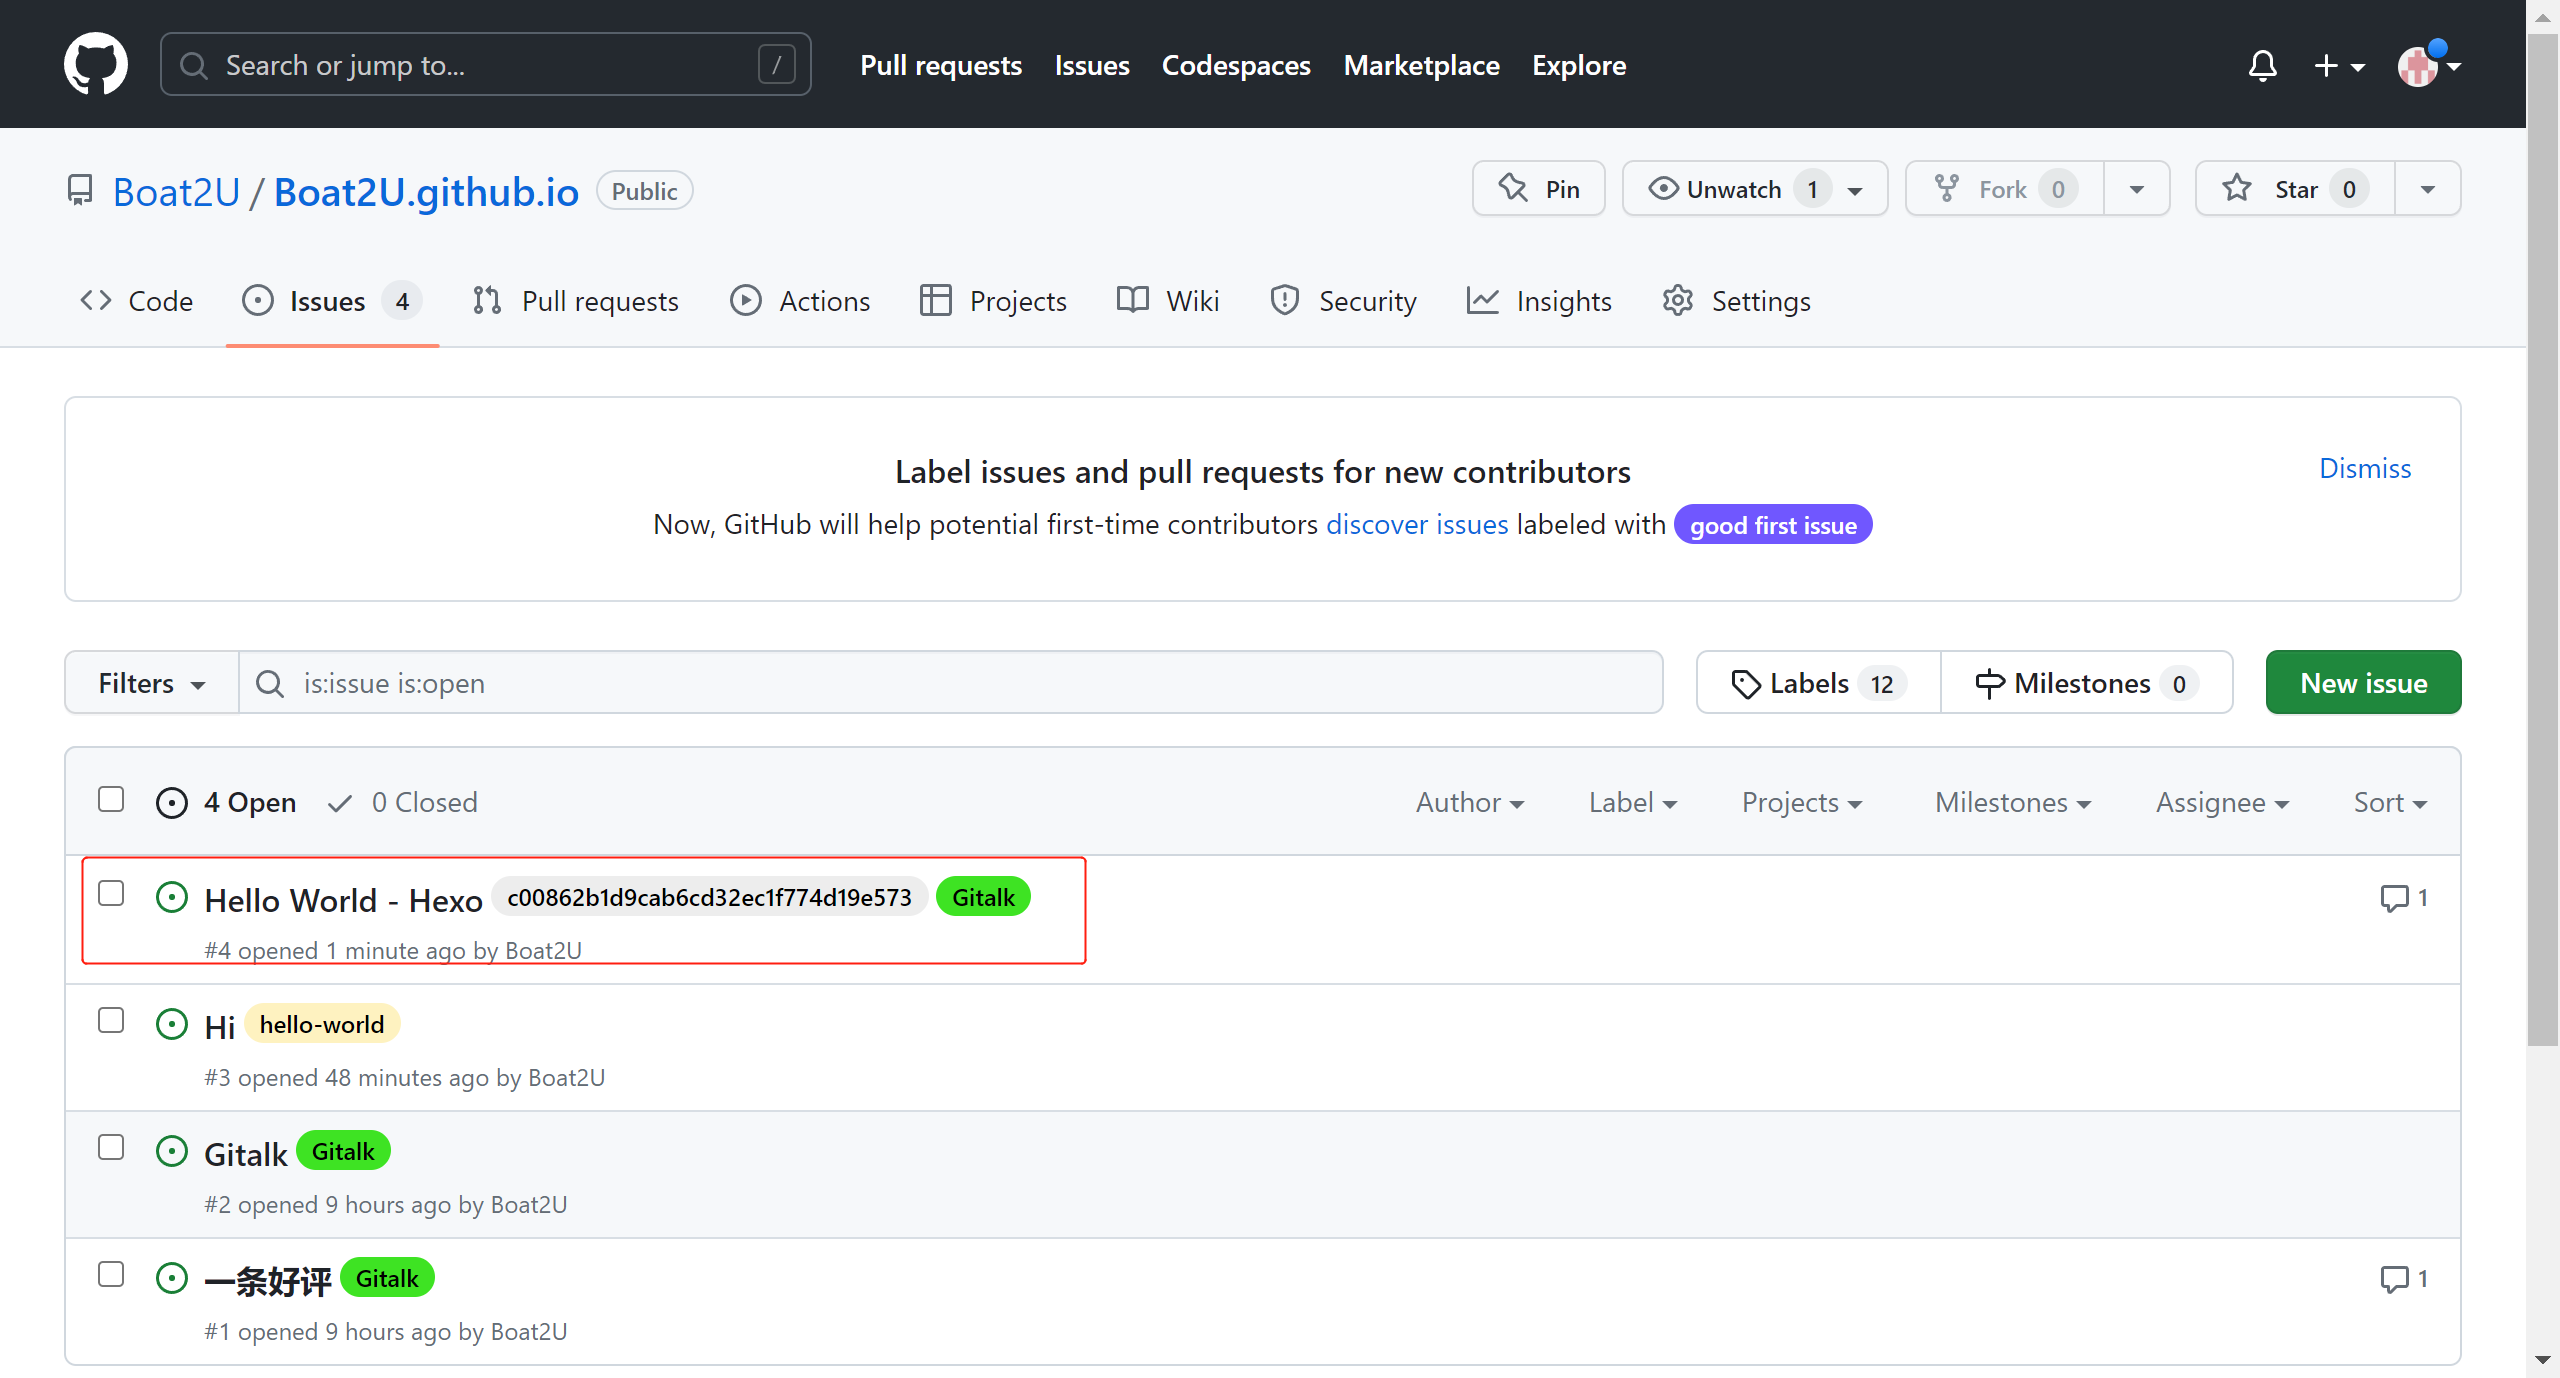Screen dimensions: 2560x1378
Task: Click the comment count on Hello World issue
Action: [x=2404, y=898]
